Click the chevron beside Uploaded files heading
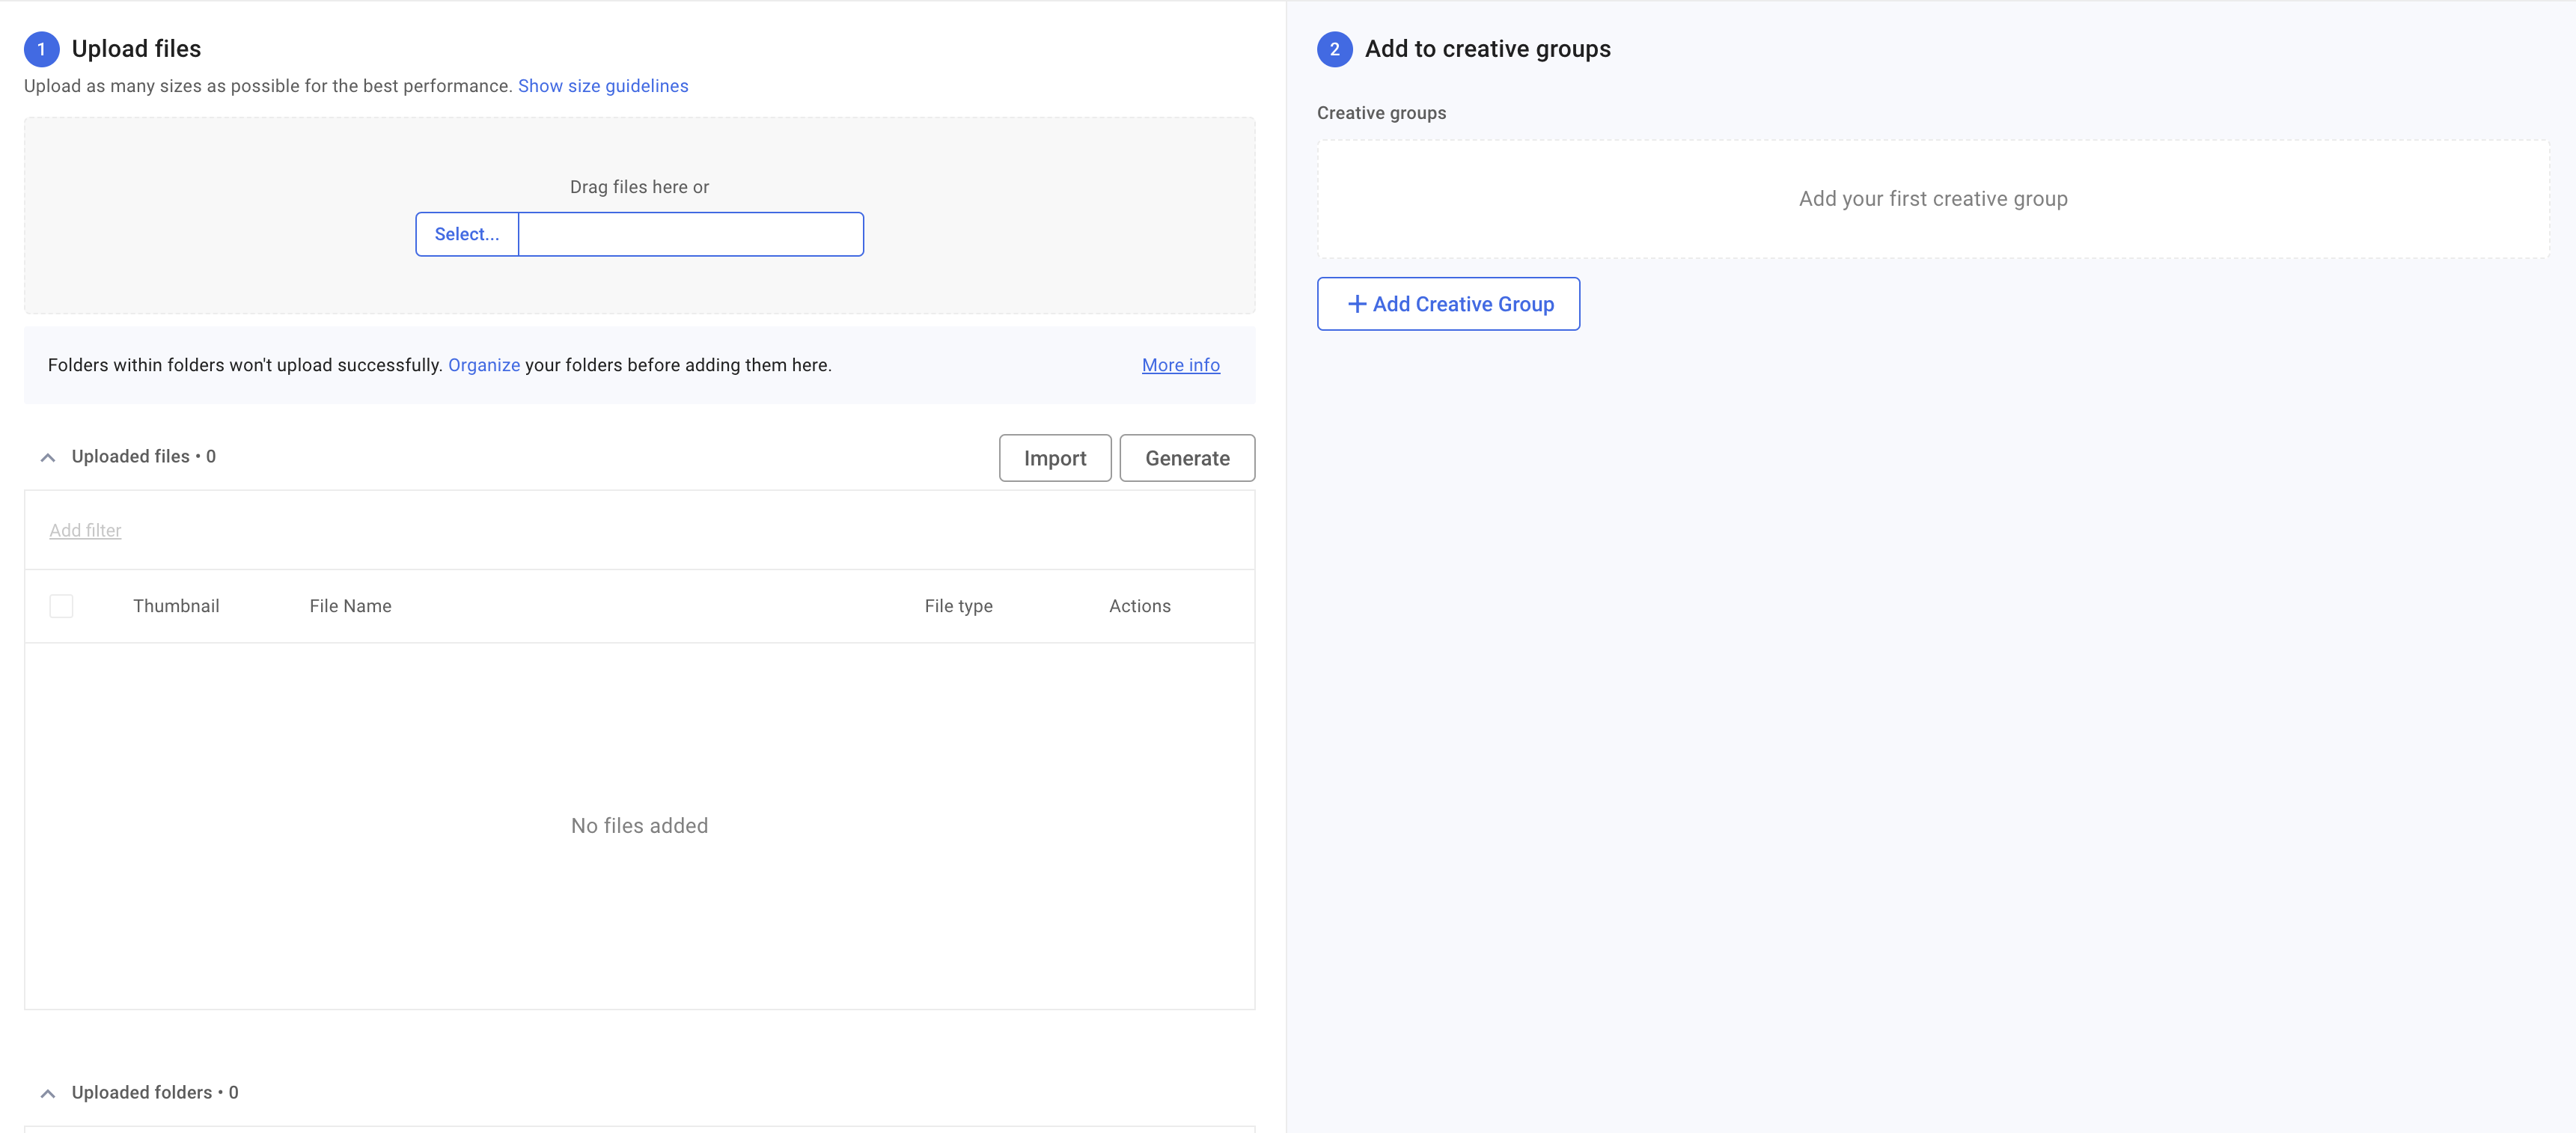Viewport: 2576px width, 1133px height. (x=47, y=457)
